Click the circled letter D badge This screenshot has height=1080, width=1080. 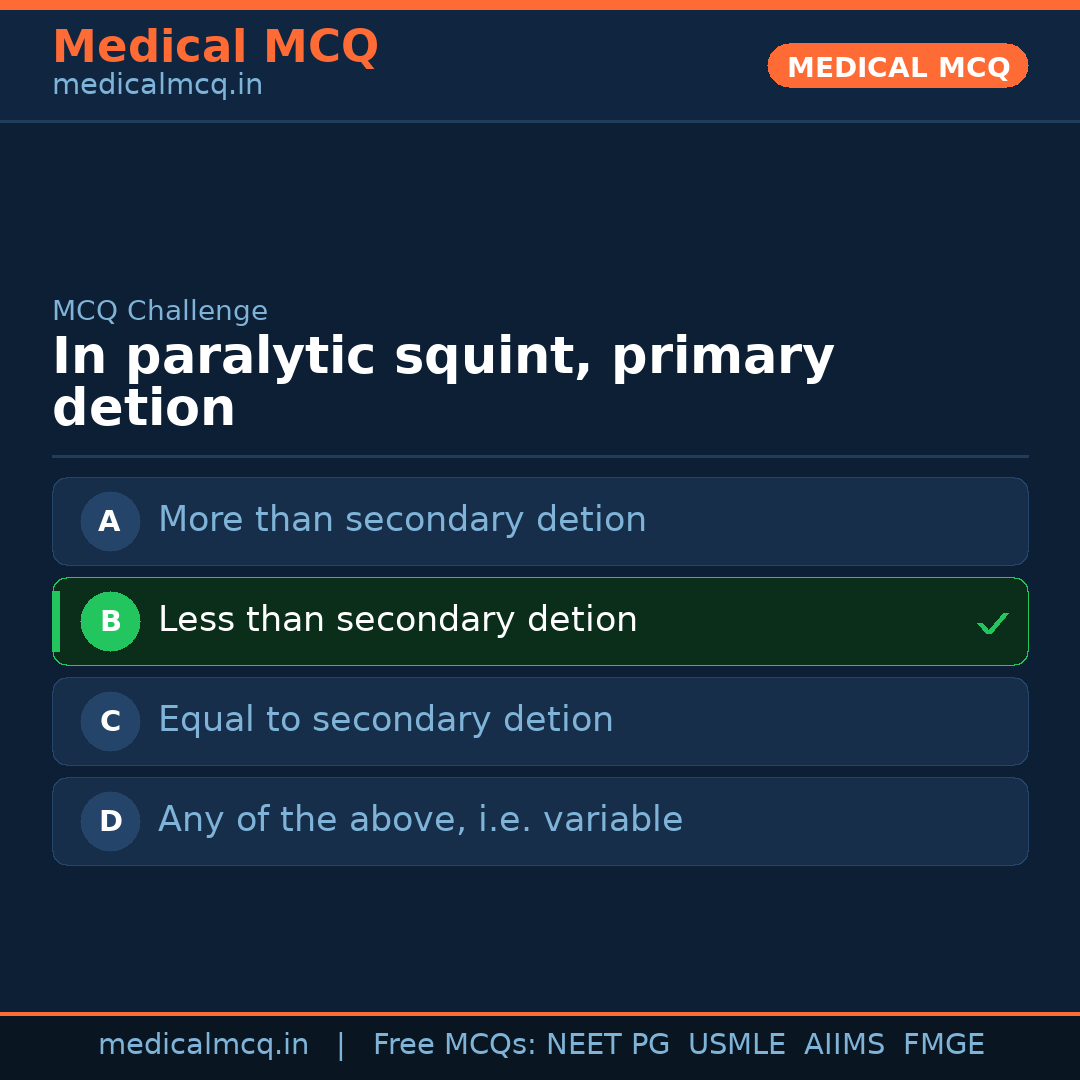coord(110,821)
